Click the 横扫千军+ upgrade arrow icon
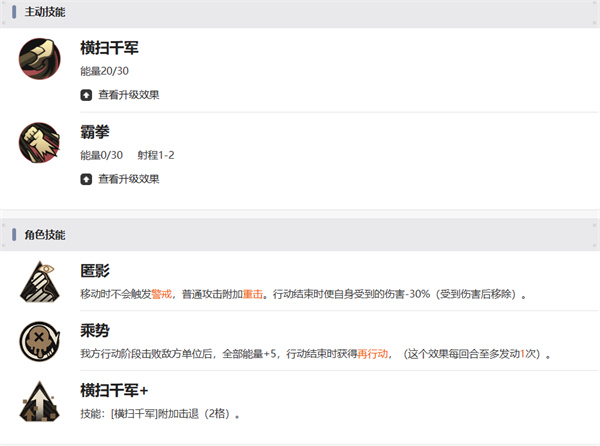Viewport: 600px width, 446px height. pos(39,401)
